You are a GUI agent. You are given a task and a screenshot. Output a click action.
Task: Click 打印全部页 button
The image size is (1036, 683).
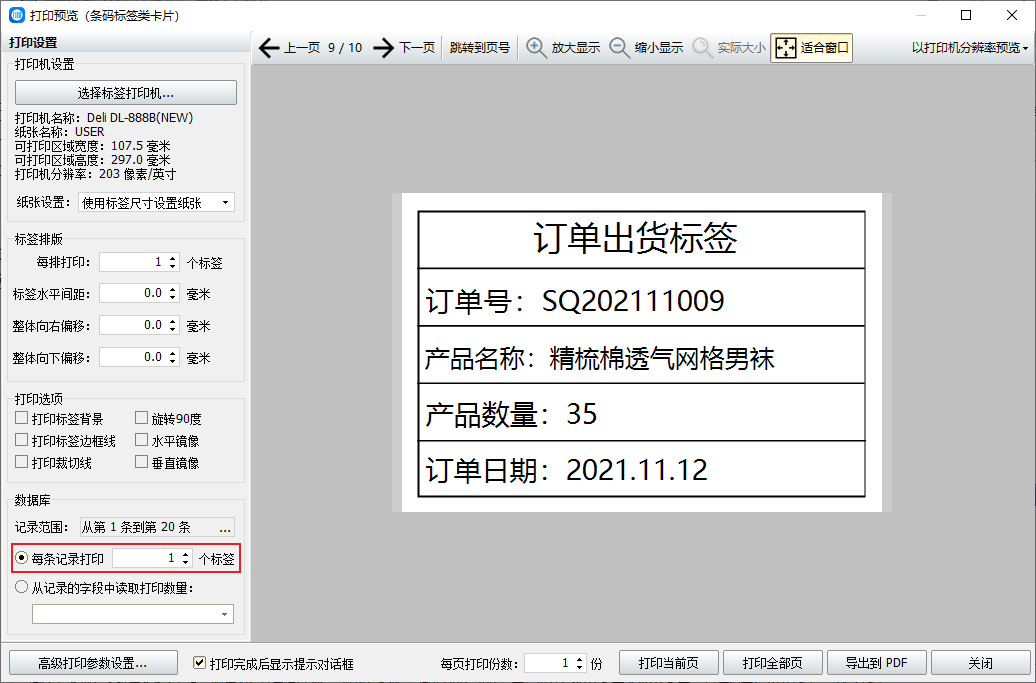click(x=773, y=663)
